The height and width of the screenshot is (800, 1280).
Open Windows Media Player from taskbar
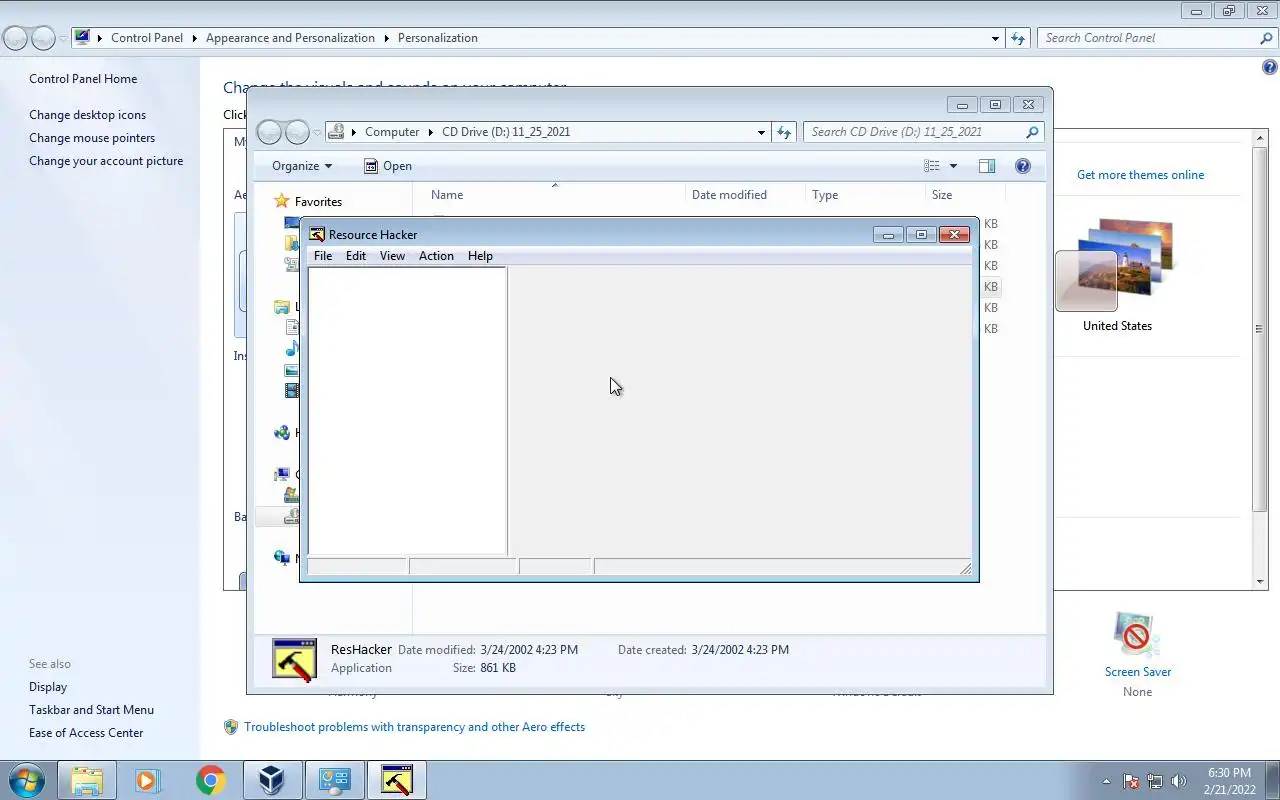coord(148,780)
